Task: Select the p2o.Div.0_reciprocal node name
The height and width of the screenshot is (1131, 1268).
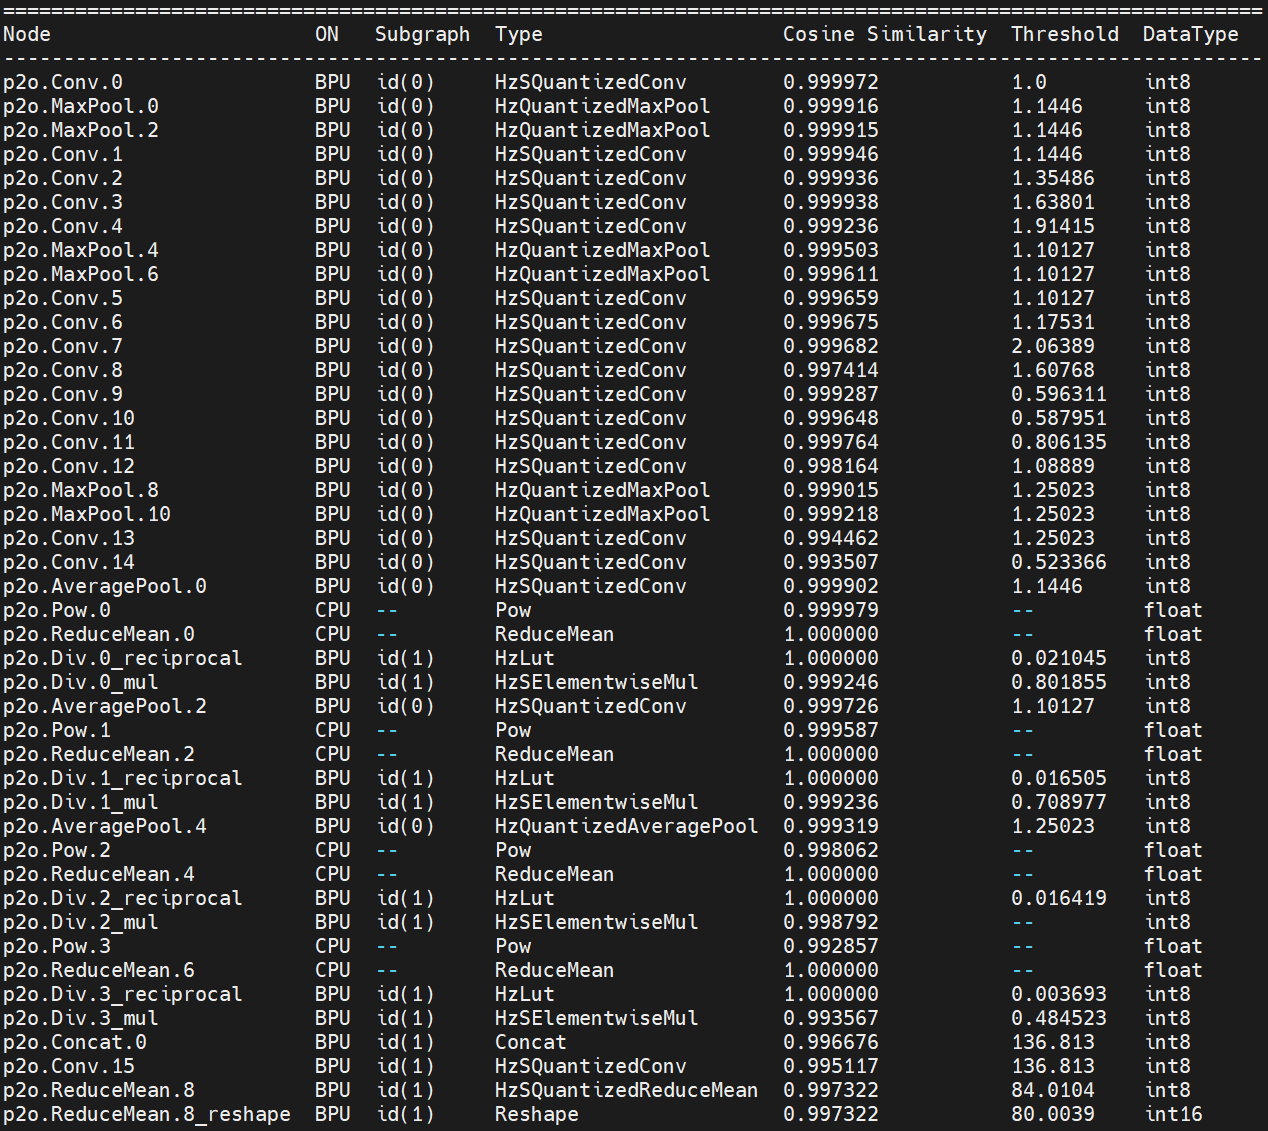Action: (123, 658)
